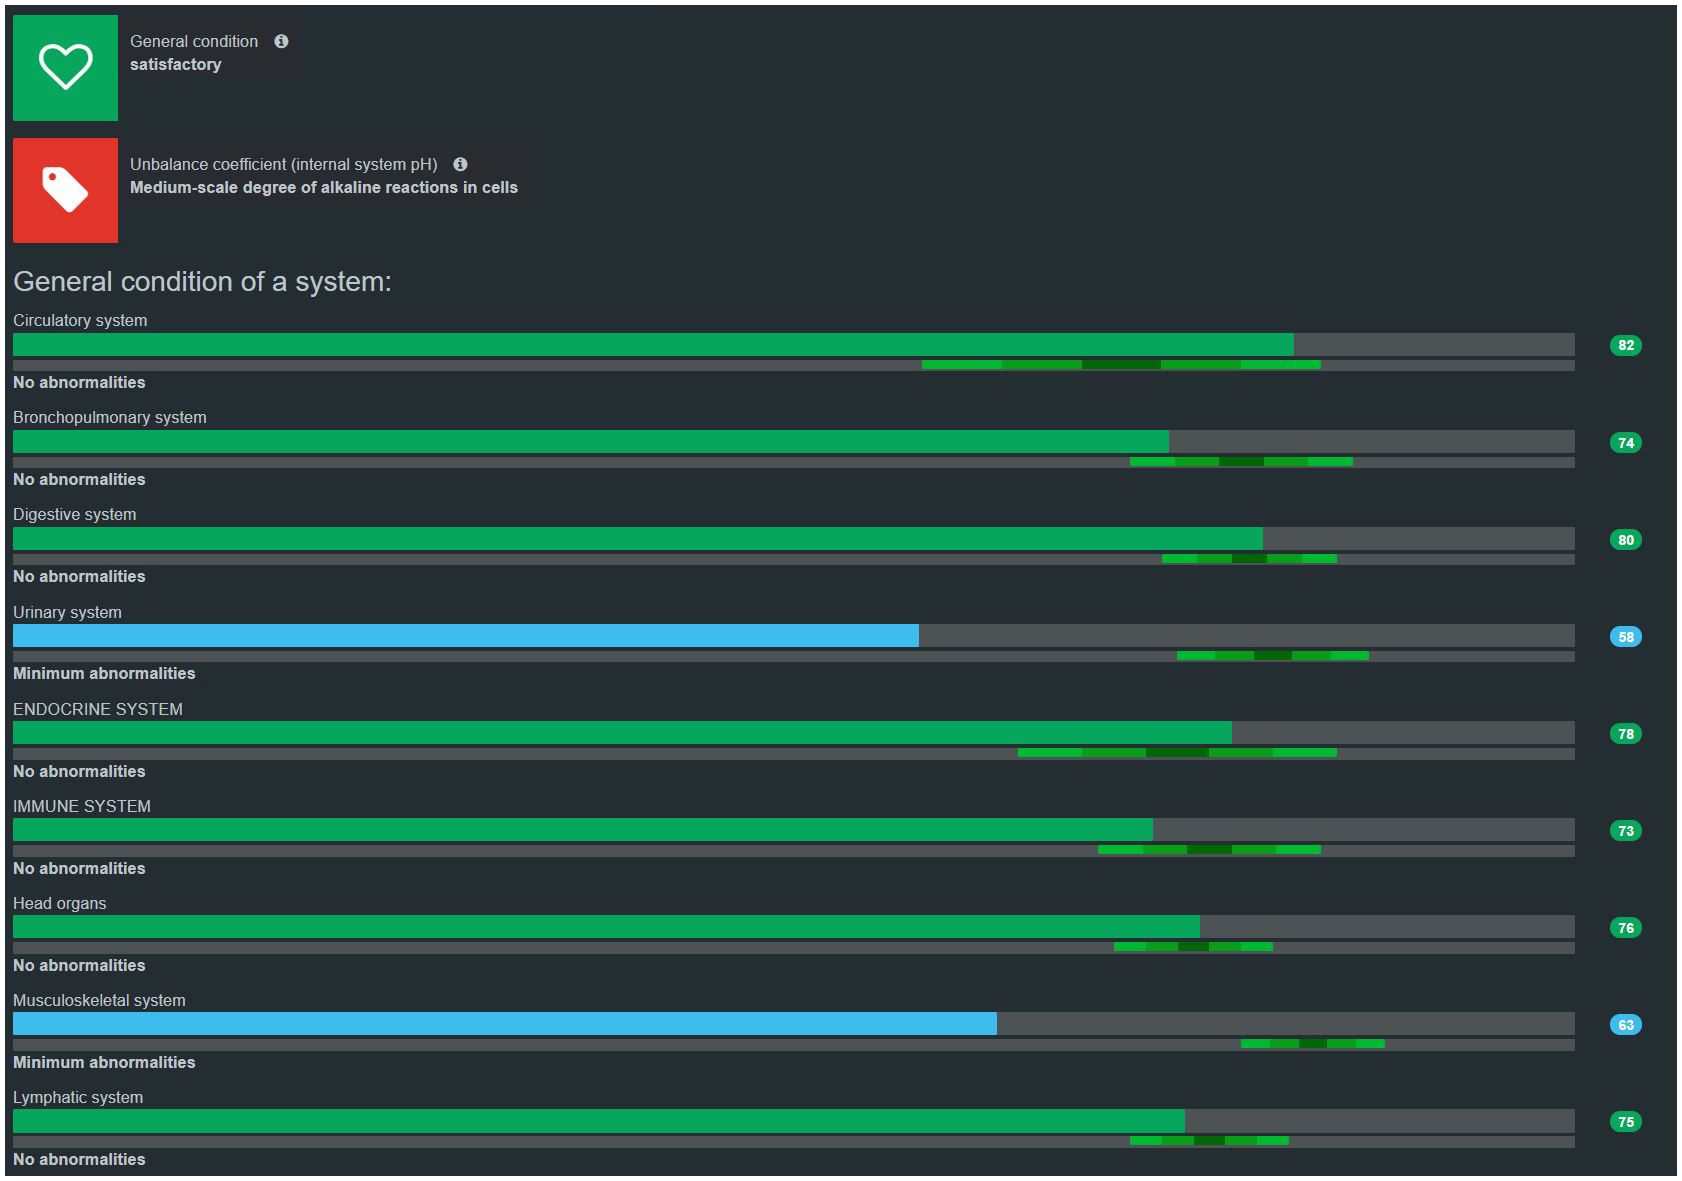Click the red tag Unbalance coefficient icon
Screen dimensions: 1682x1181
(x=65, y=190)
